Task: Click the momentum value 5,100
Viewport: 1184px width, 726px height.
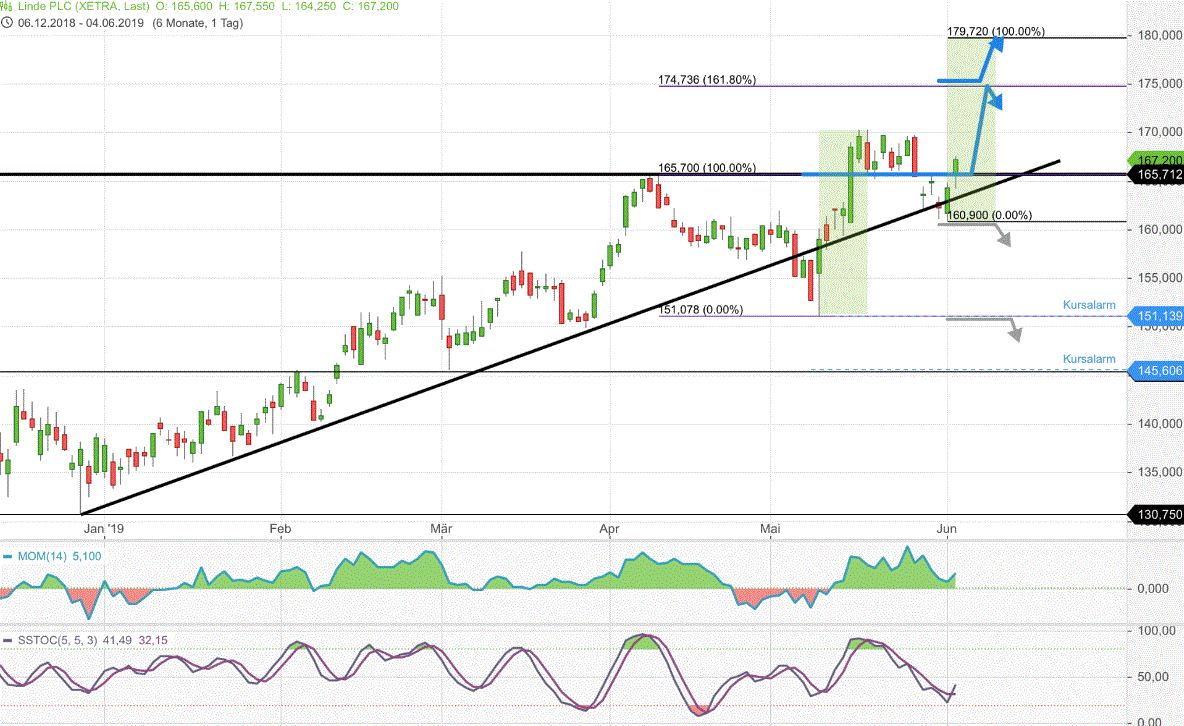Action: click(87, 557)
